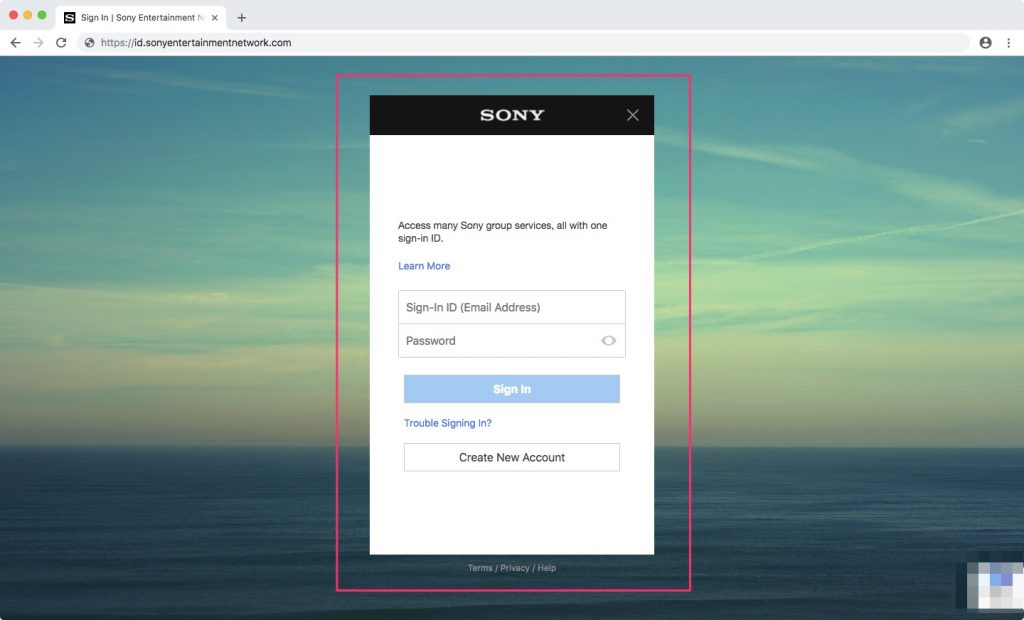Reload the page with the refresh icon

(x=62, y=42)
